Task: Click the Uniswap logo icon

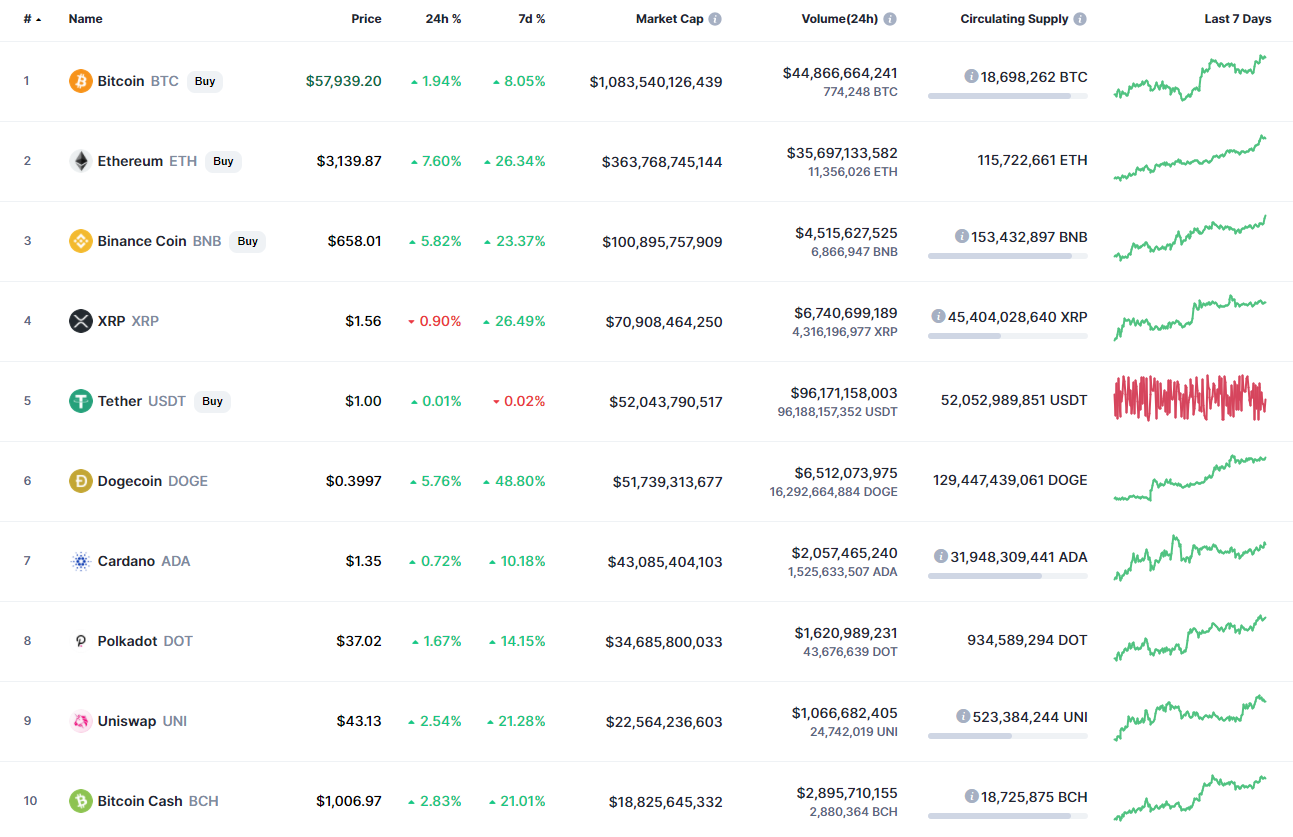Action: (81, 721)
